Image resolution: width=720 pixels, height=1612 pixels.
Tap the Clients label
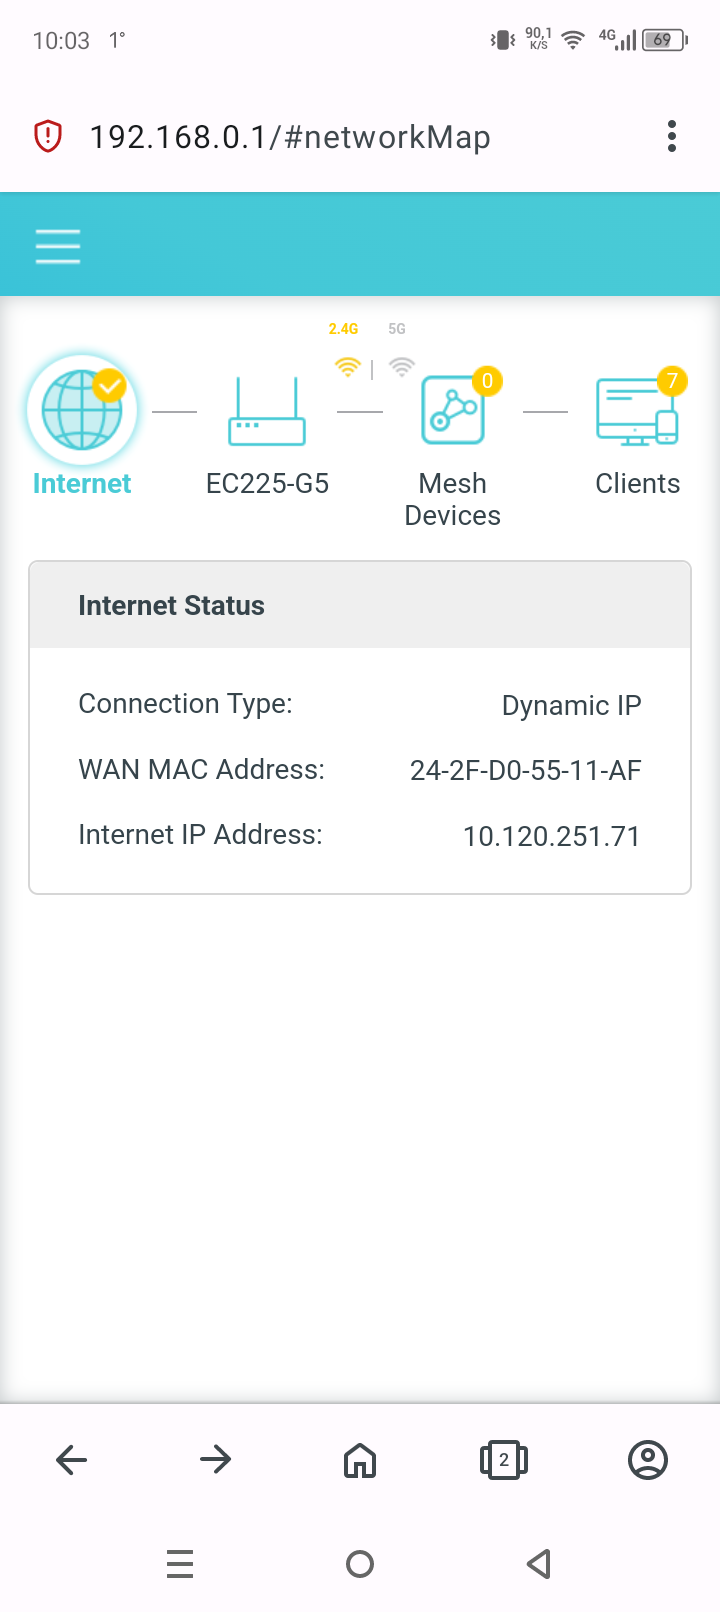[x=637, y=484]
